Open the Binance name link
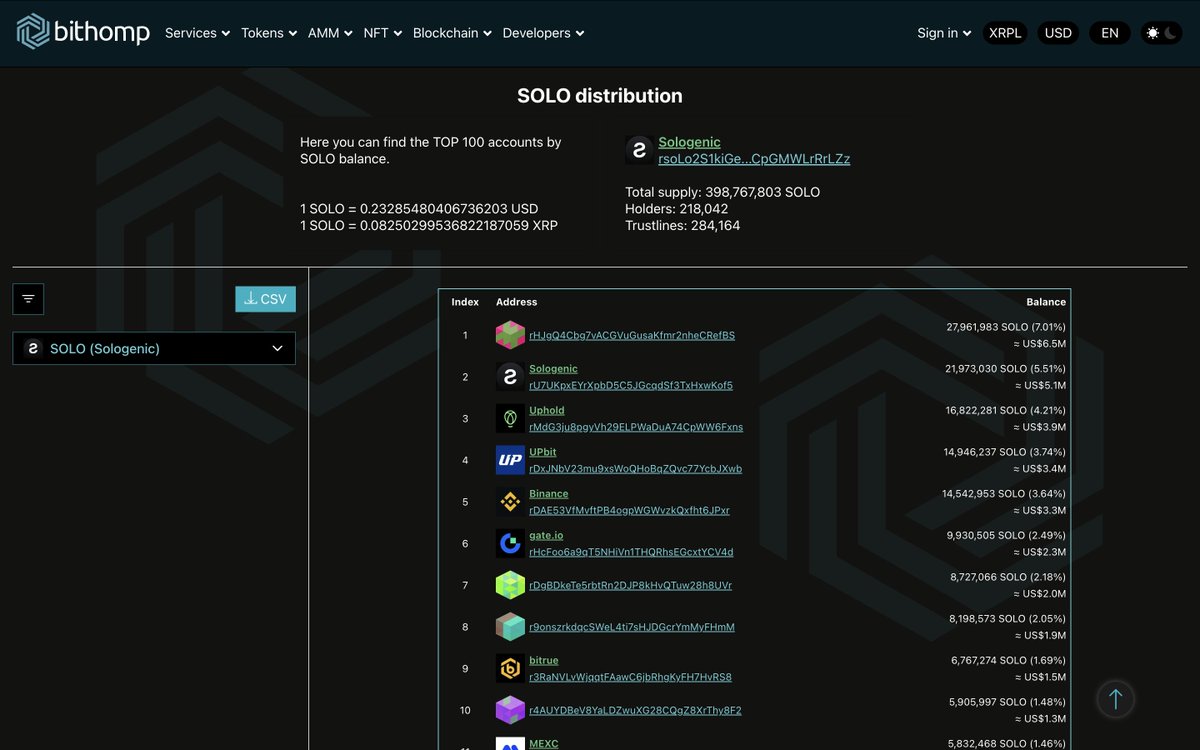 [549, 494]
